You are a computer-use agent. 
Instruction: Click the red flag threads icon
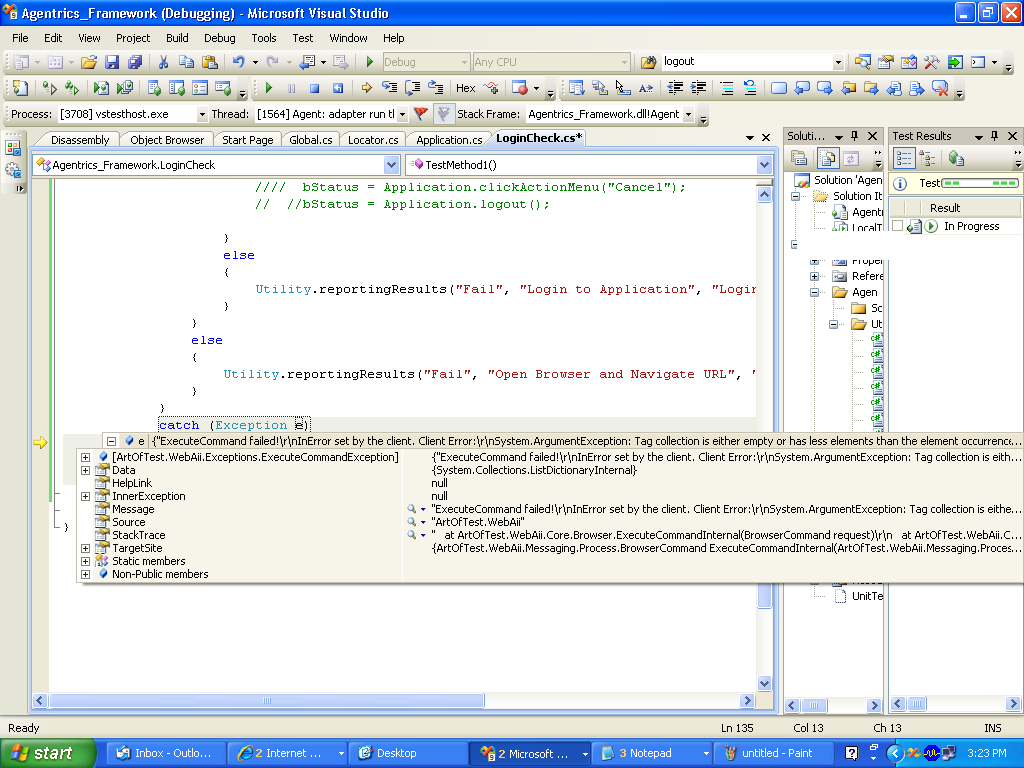click(x=421, y=114)
